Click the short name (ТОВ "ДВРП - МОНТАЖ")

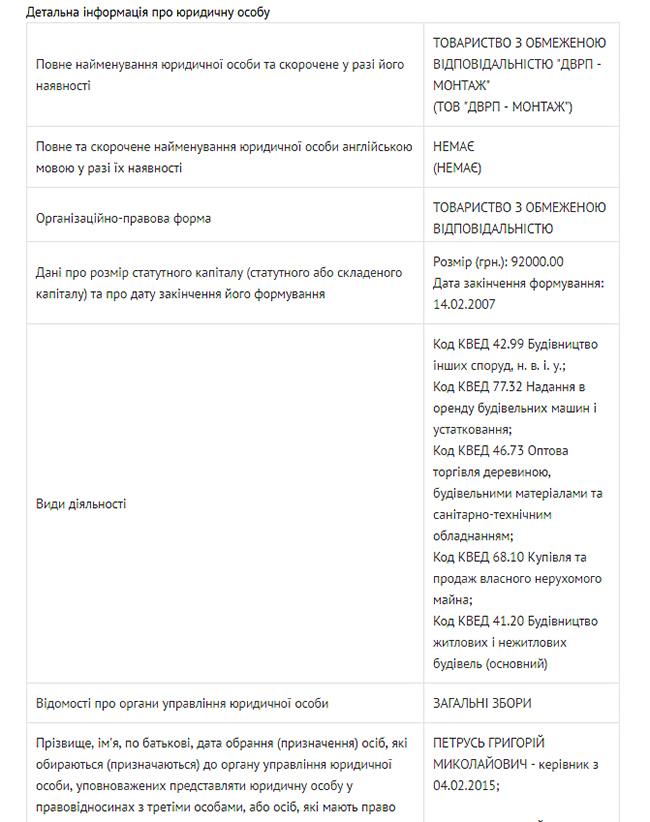[502, 106]
